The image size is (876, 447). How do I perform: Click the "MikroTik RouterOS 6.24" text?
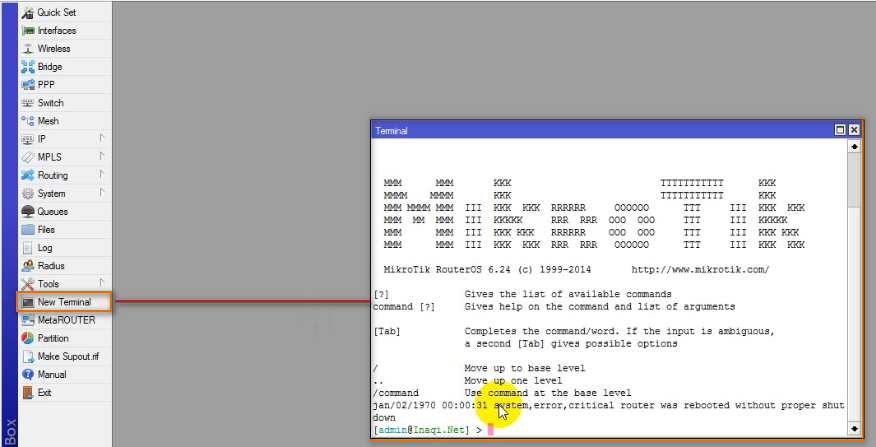coord(447,269)
